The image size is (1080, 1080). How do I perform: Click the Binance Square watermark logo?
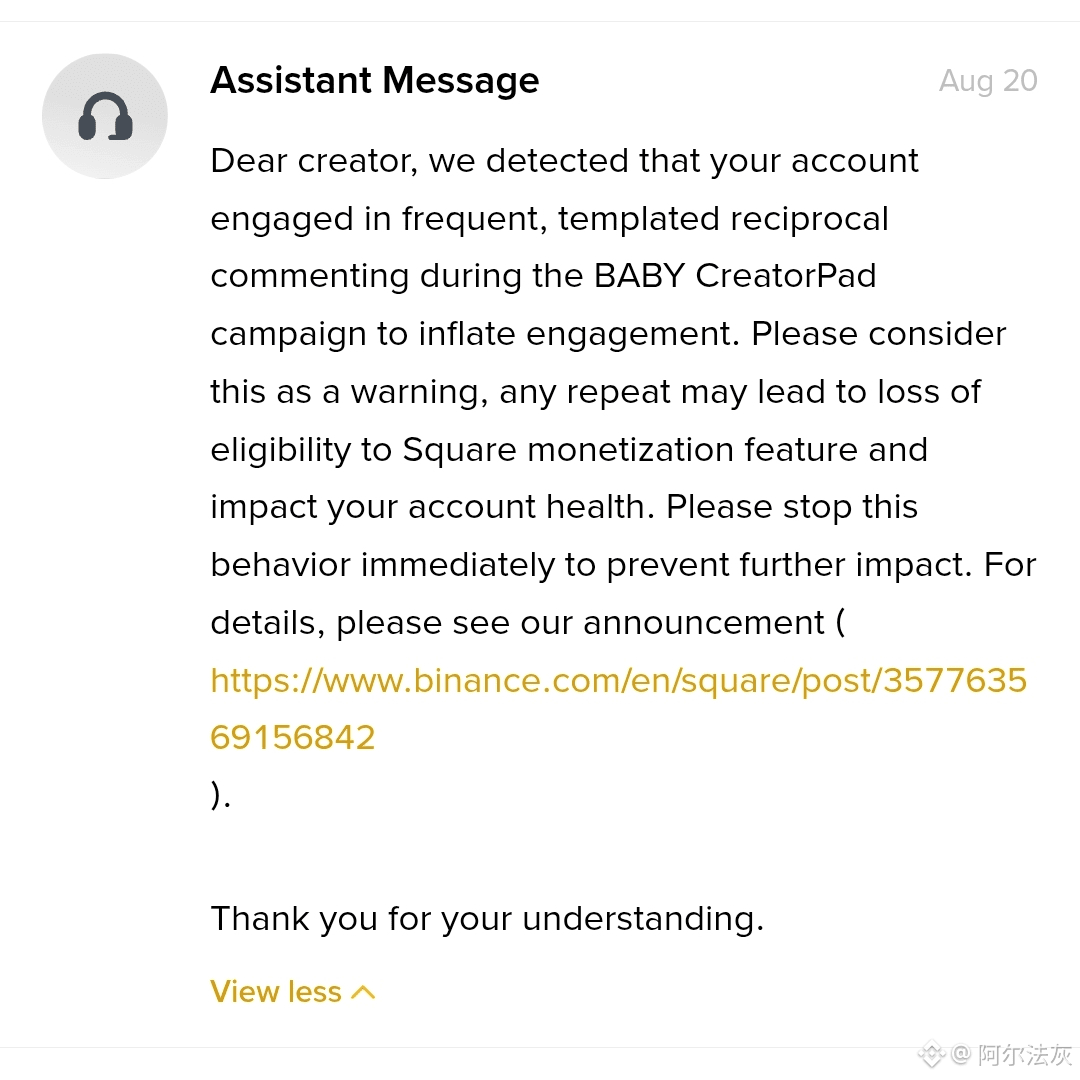point(931,1053)
